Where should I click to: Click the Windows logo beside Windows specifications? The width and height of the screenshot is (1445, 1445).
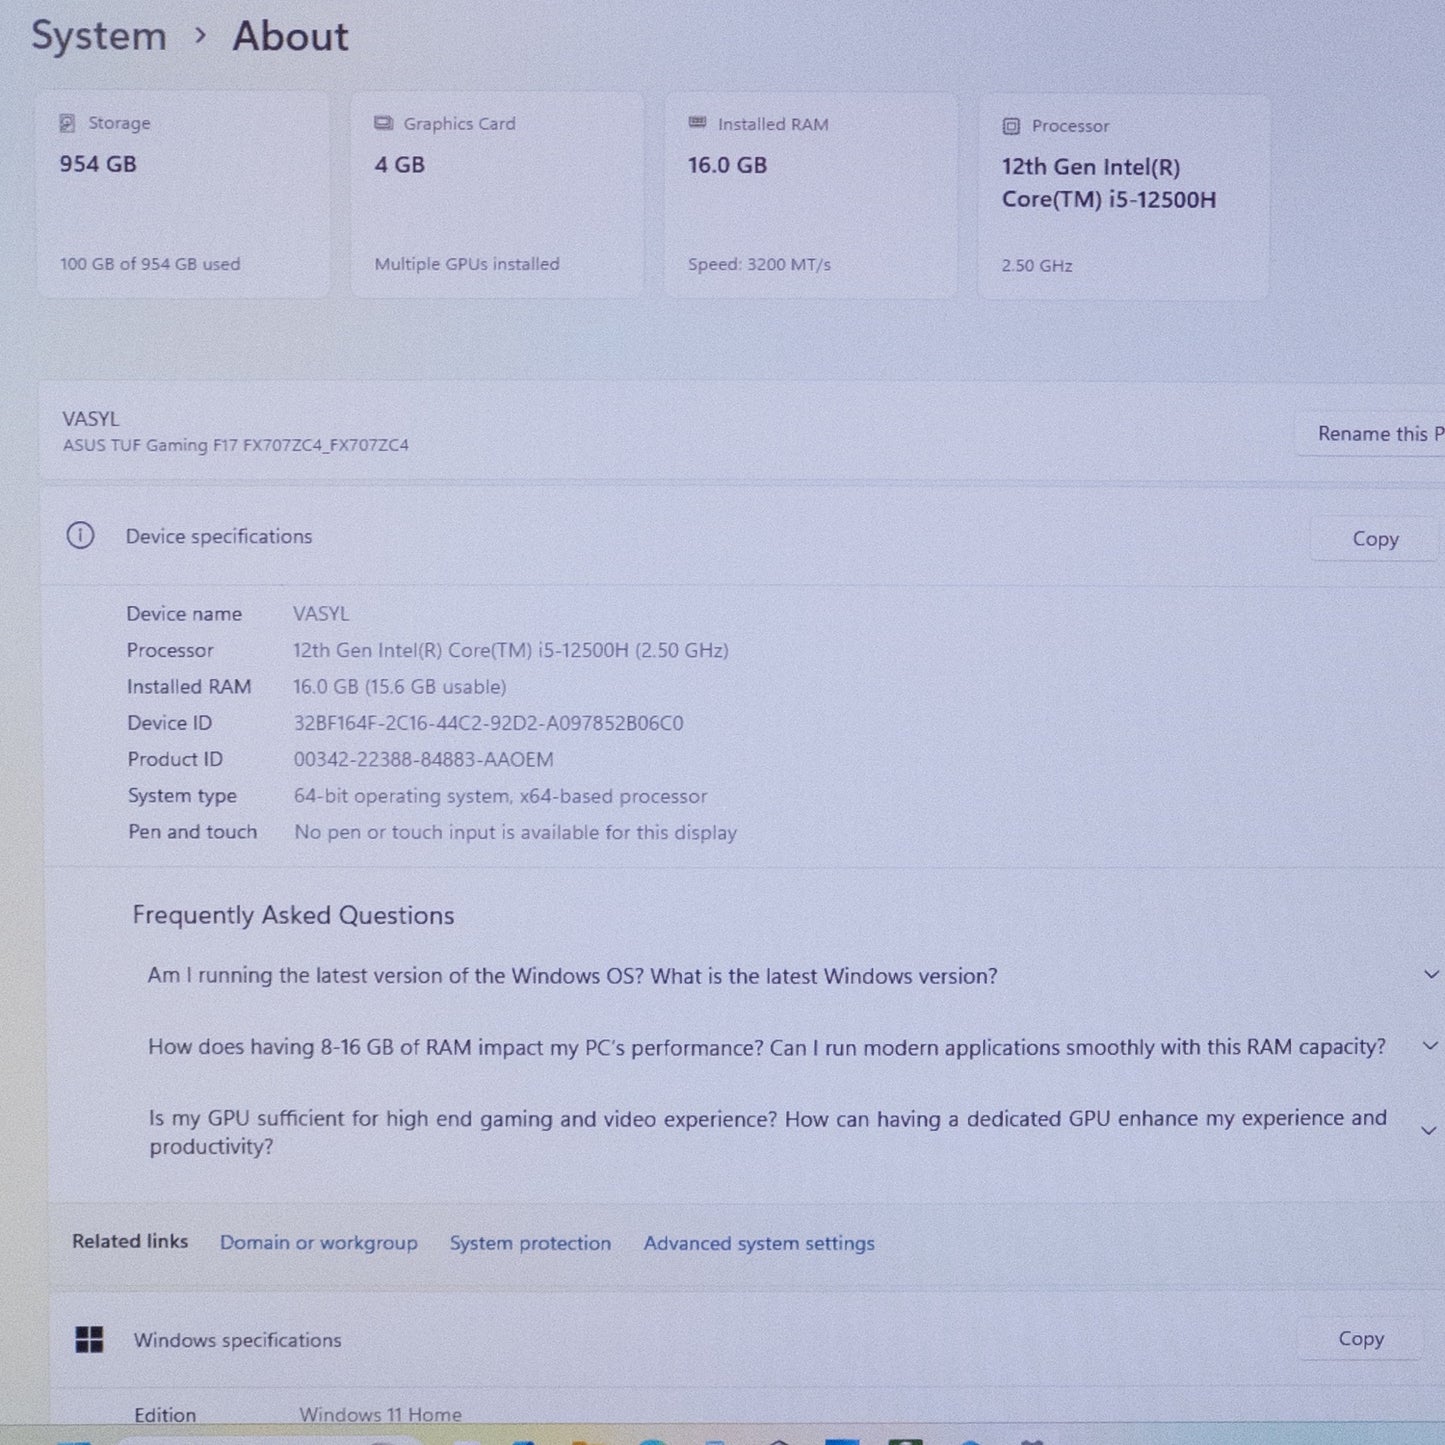[89, 1340]
